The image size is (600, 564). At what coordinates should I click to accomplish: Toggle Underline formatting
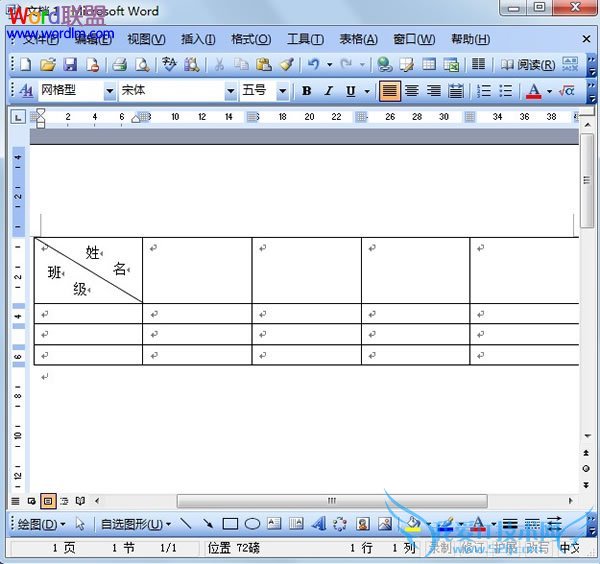pos(351,91)
